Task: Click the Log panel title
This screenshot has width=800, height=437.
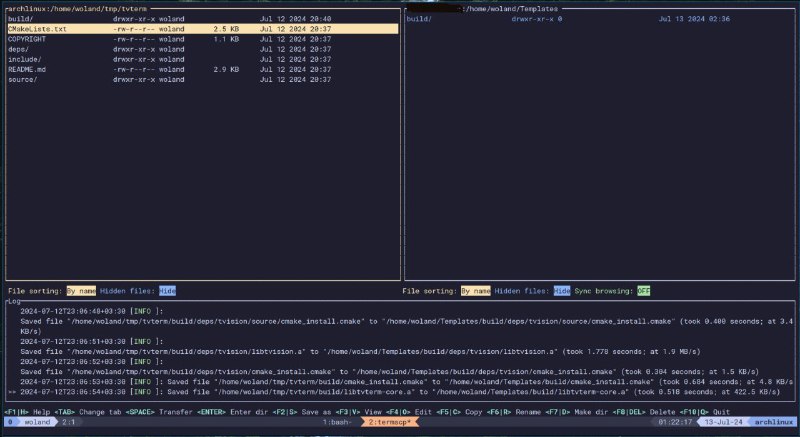Action: click(14, 301)
